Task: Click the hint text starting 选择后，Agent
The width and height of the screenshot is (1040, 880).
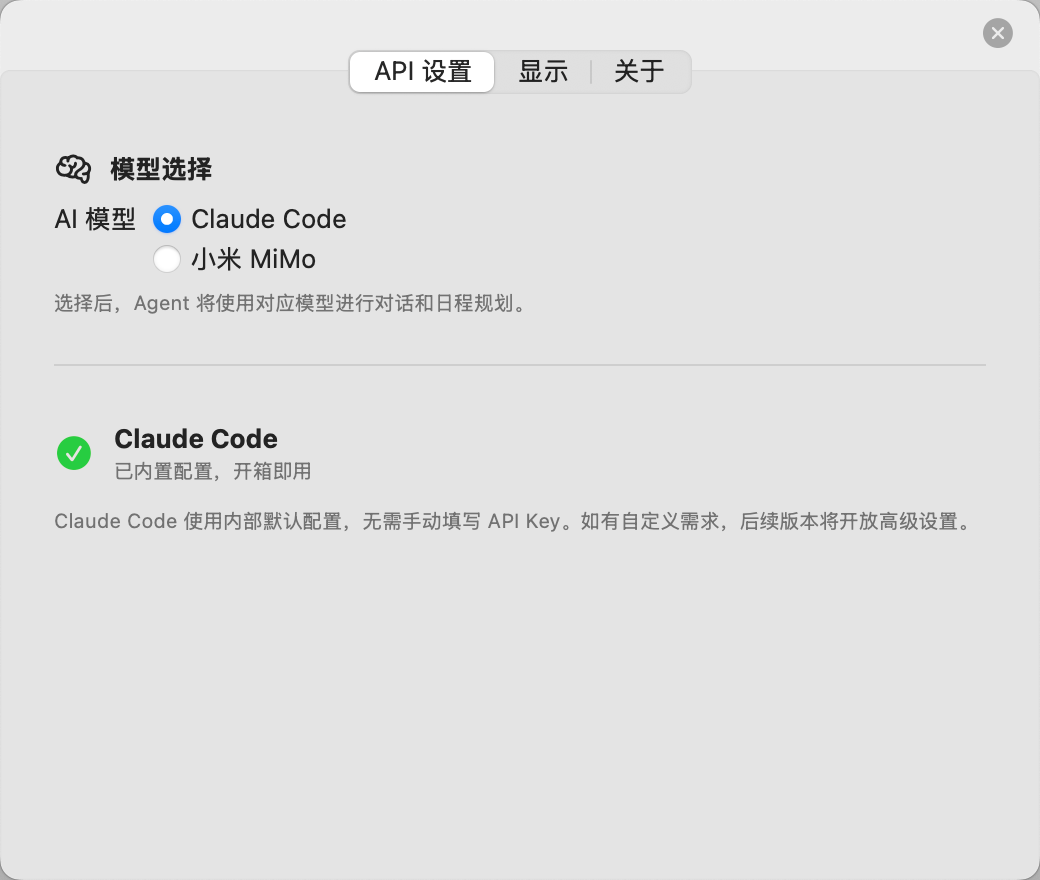Action: [291, 304]
